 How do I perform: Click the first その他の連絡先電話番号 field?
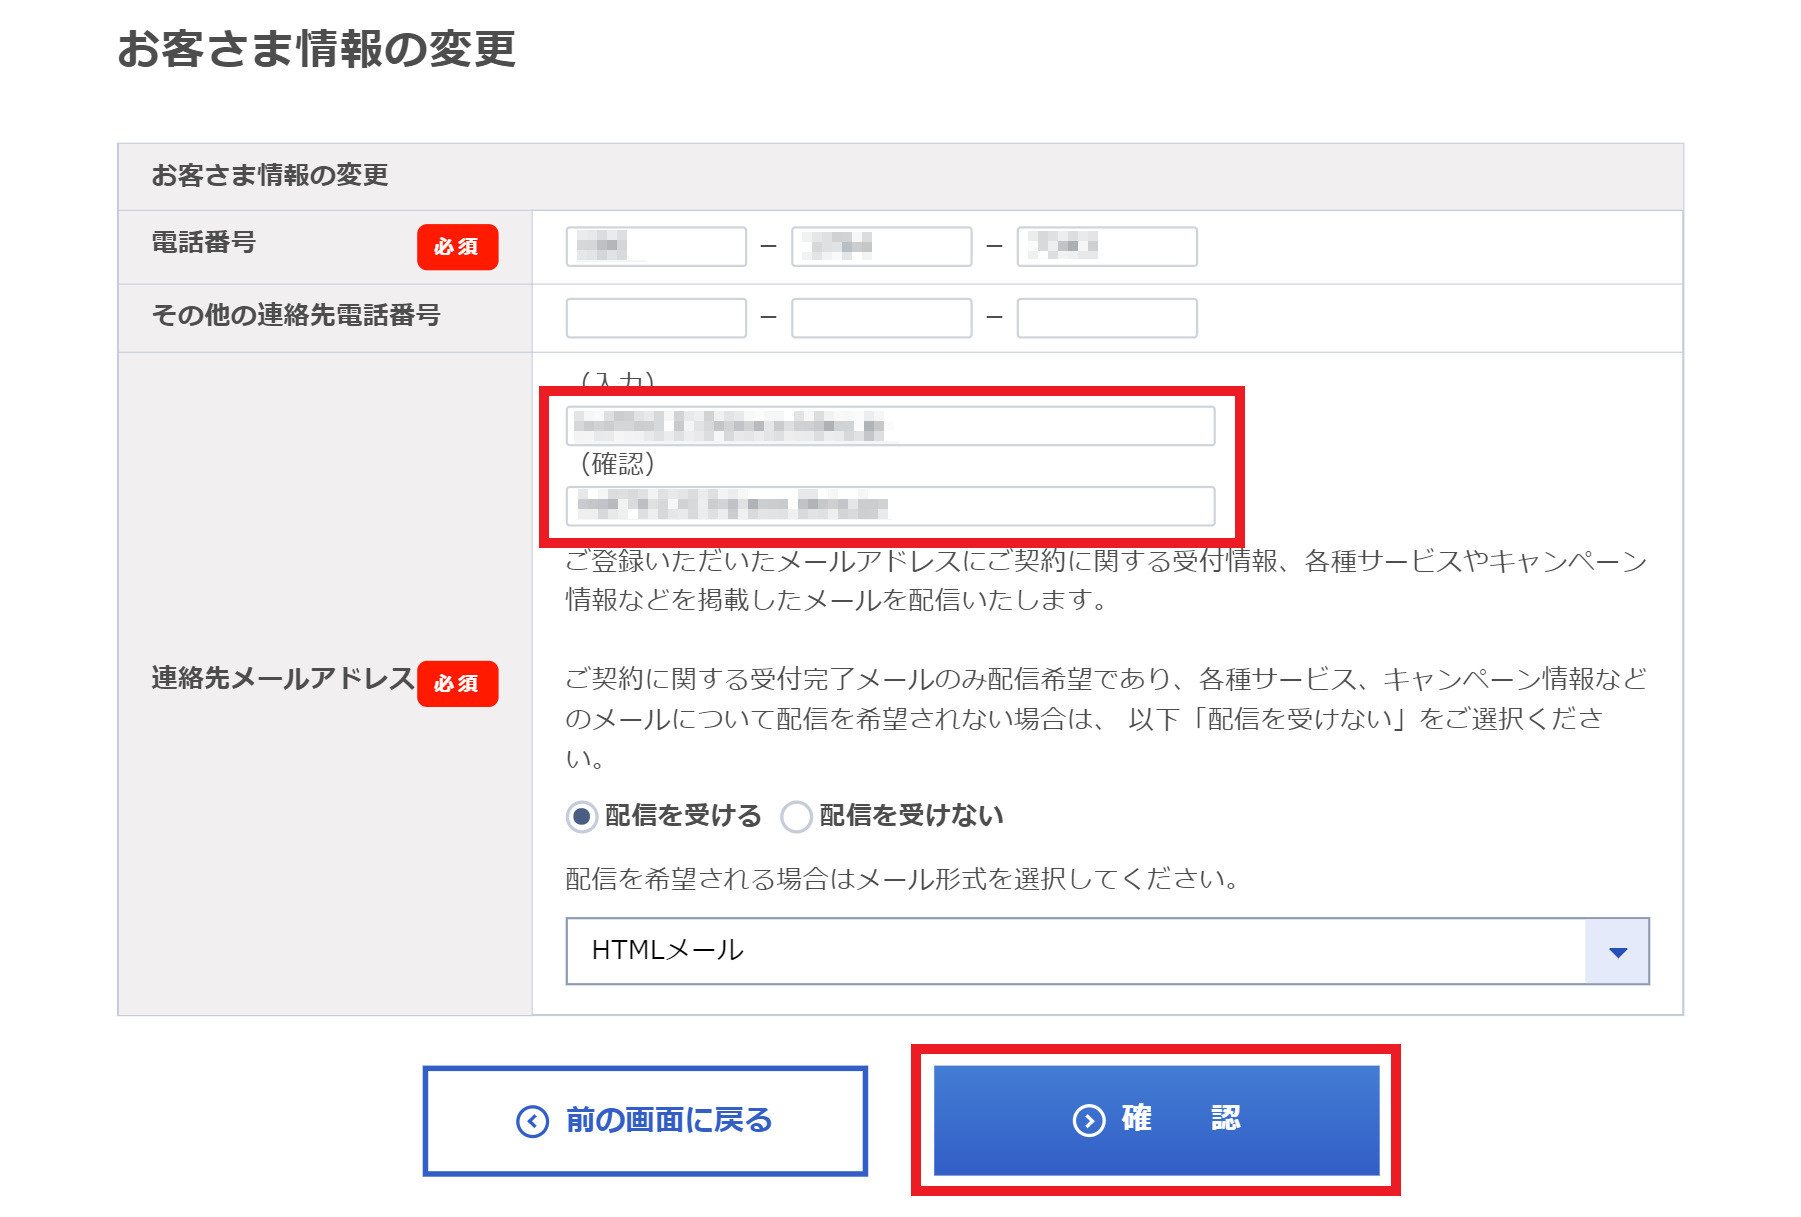(655, 317)
